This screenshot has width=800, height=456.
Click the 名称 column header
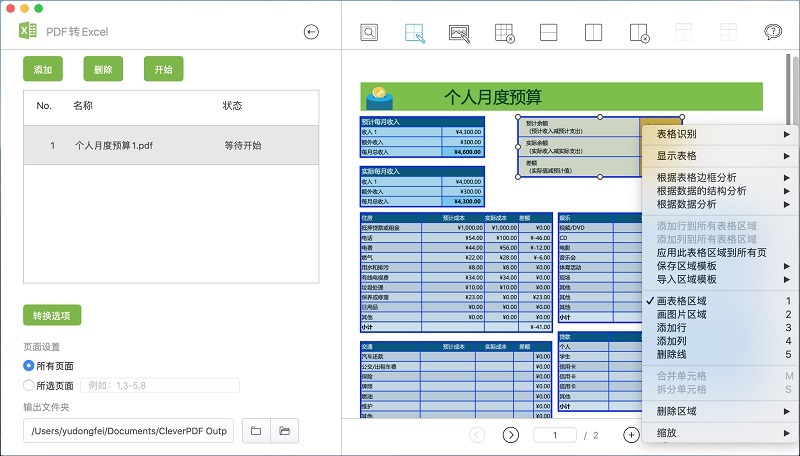click(83, 106)
